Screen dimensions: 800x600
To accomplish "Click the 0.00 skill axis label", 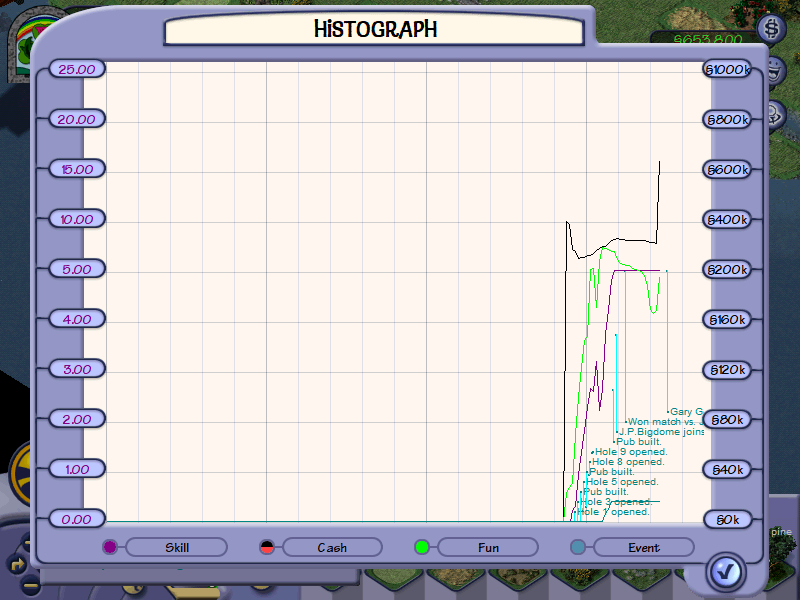I will 77,519.
